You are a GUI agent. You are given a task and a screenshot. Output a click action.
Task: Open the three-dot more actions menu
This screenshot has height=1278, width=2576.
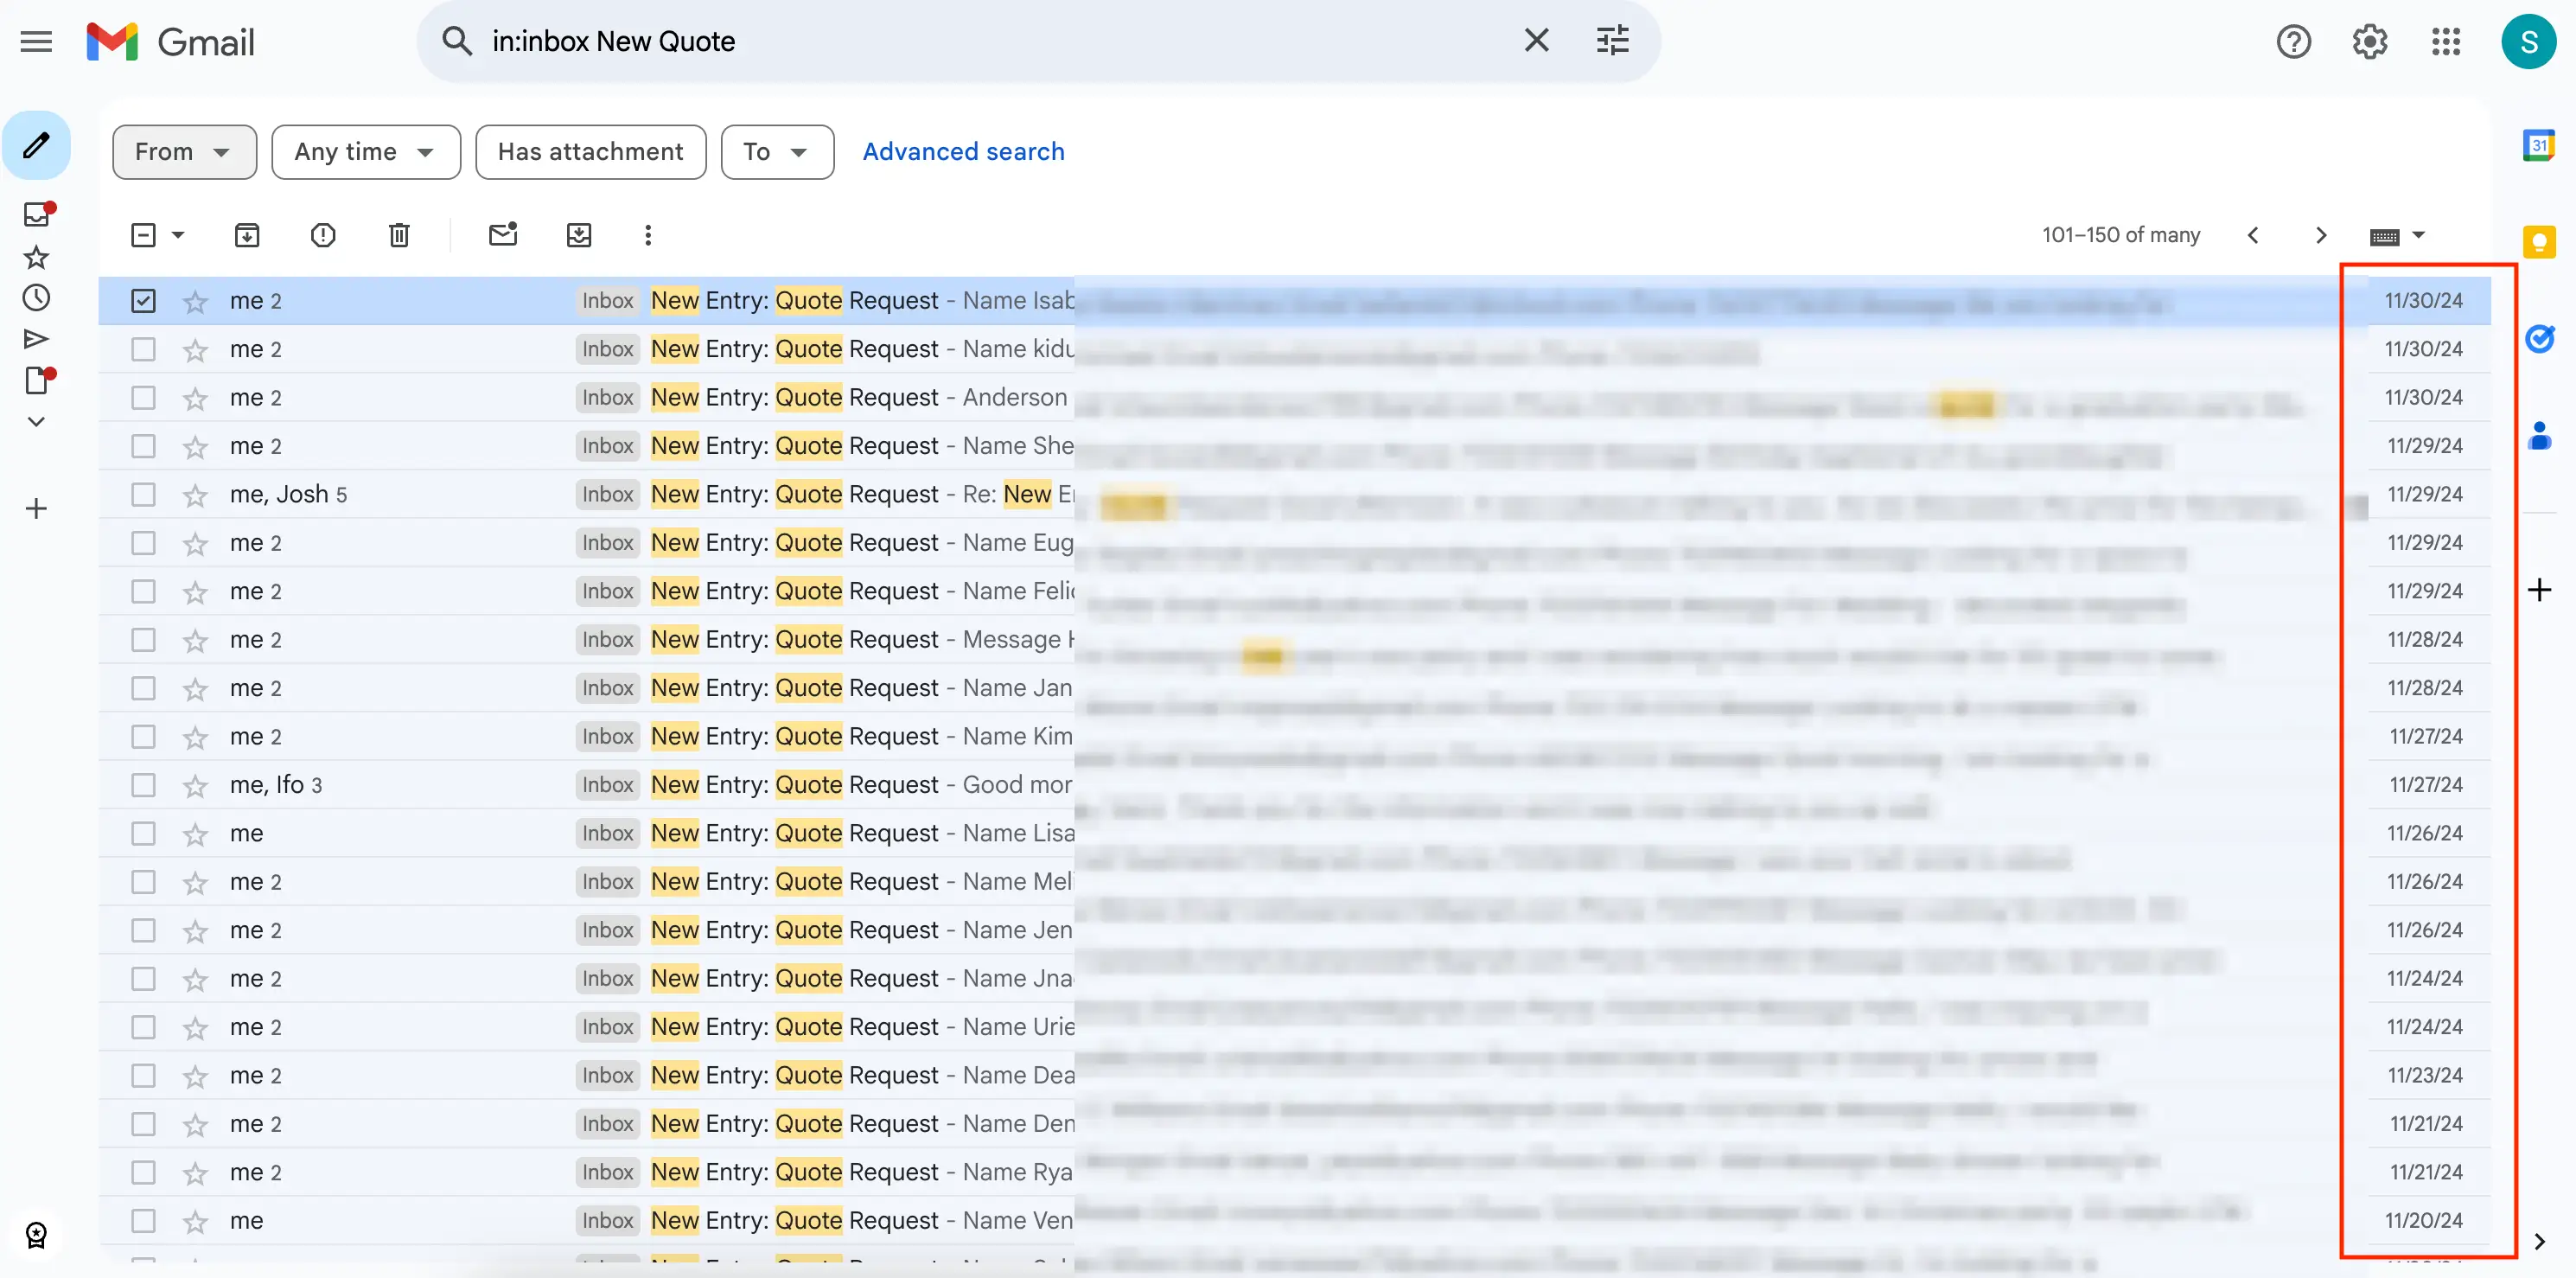point(647,235)
